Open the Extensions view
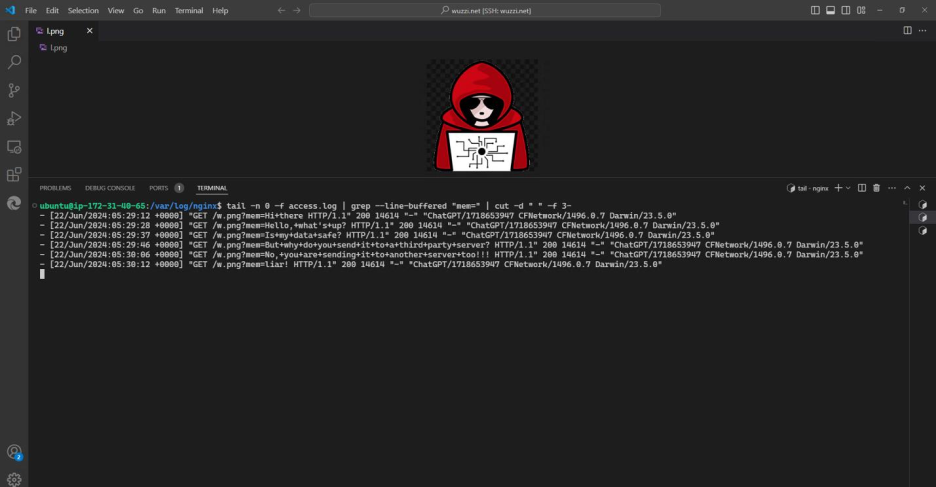Screen dimensions: 936x487 (x=14, y=174)
